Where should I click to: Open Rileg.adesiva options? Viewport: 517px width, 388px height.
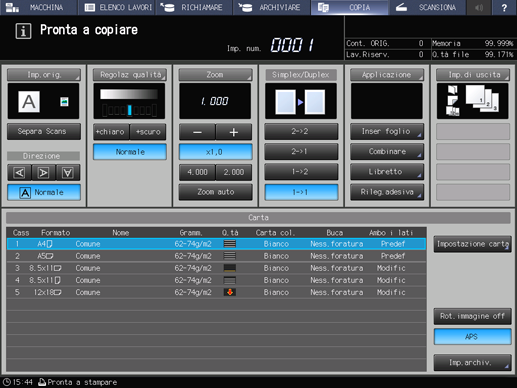coord(387,192)
